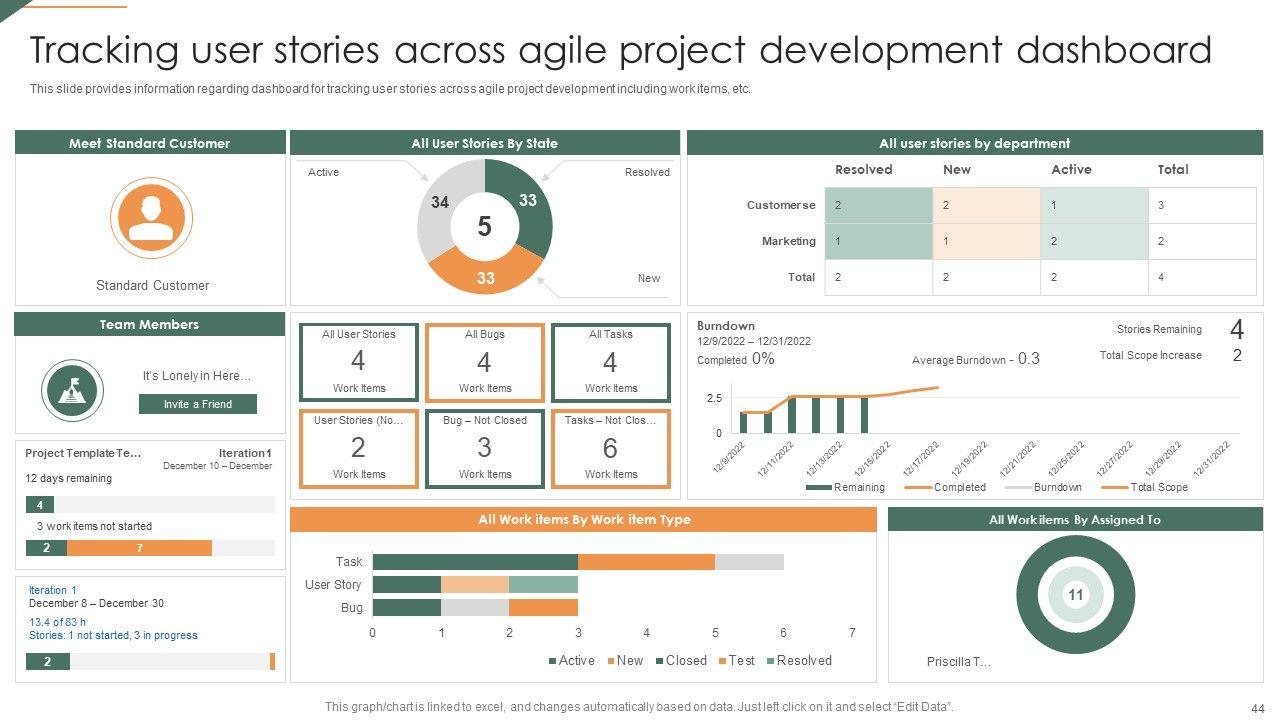Open the All Bugs work items tile
This screenshot has width=1280, height=720.
(485, 361)
